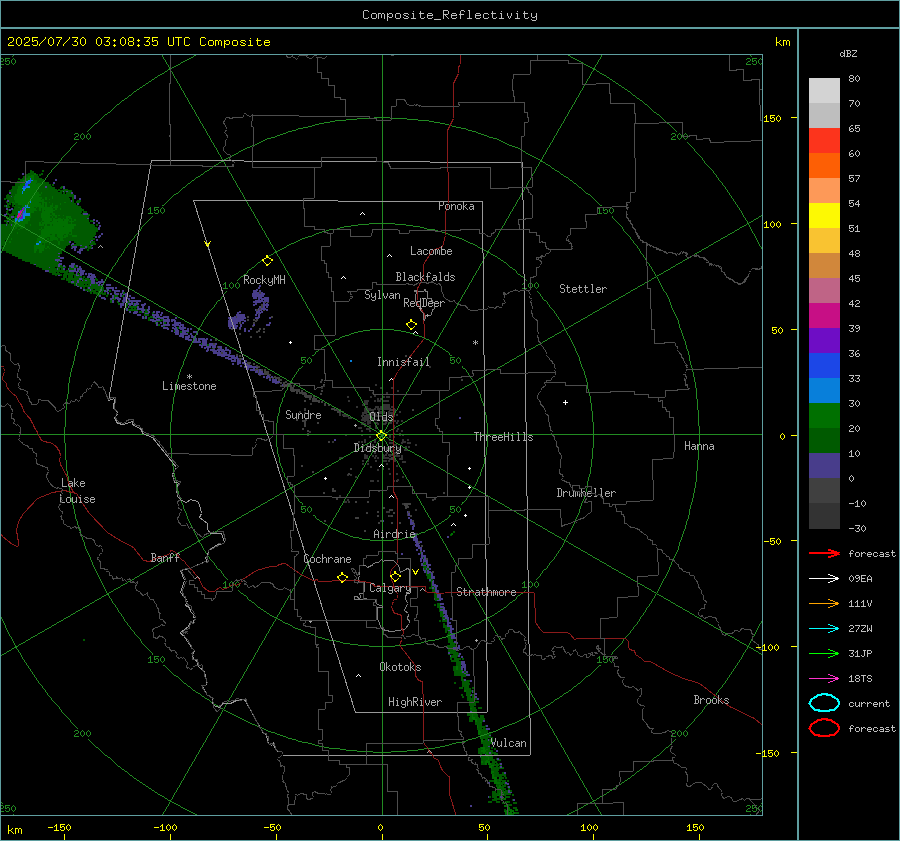900x841 pixels.
Task: Click the Vulcan city label
Action: click(x=509, y=743)
